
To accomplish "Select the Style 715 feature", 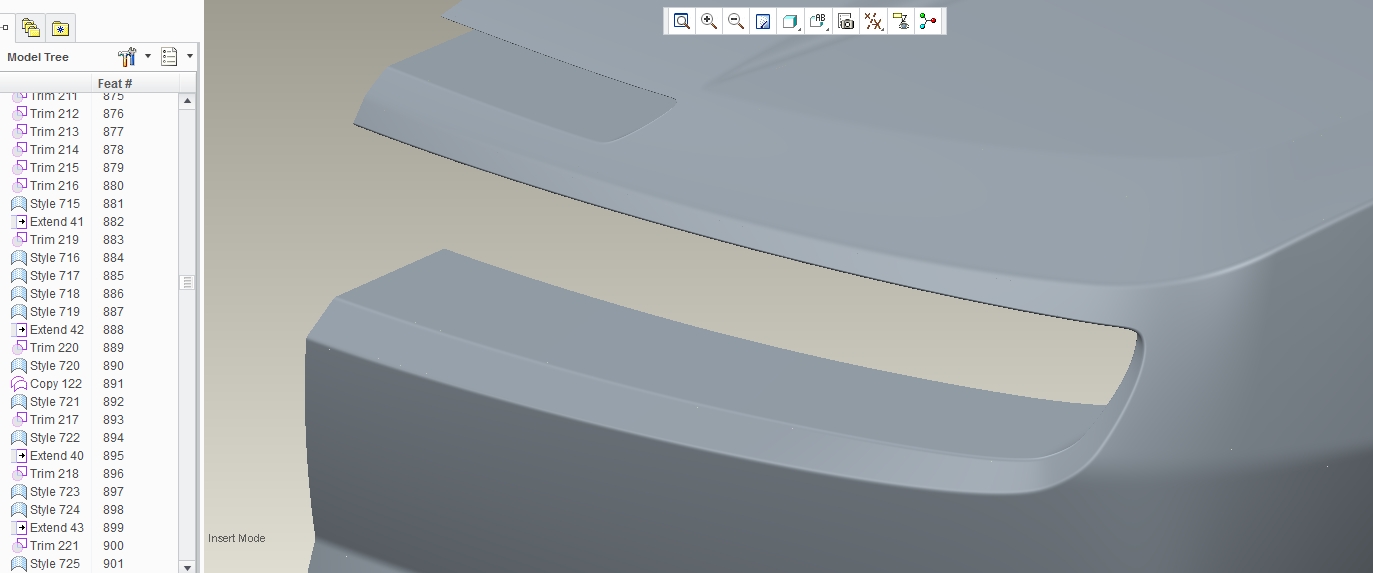I will click(x=45, y=204).
